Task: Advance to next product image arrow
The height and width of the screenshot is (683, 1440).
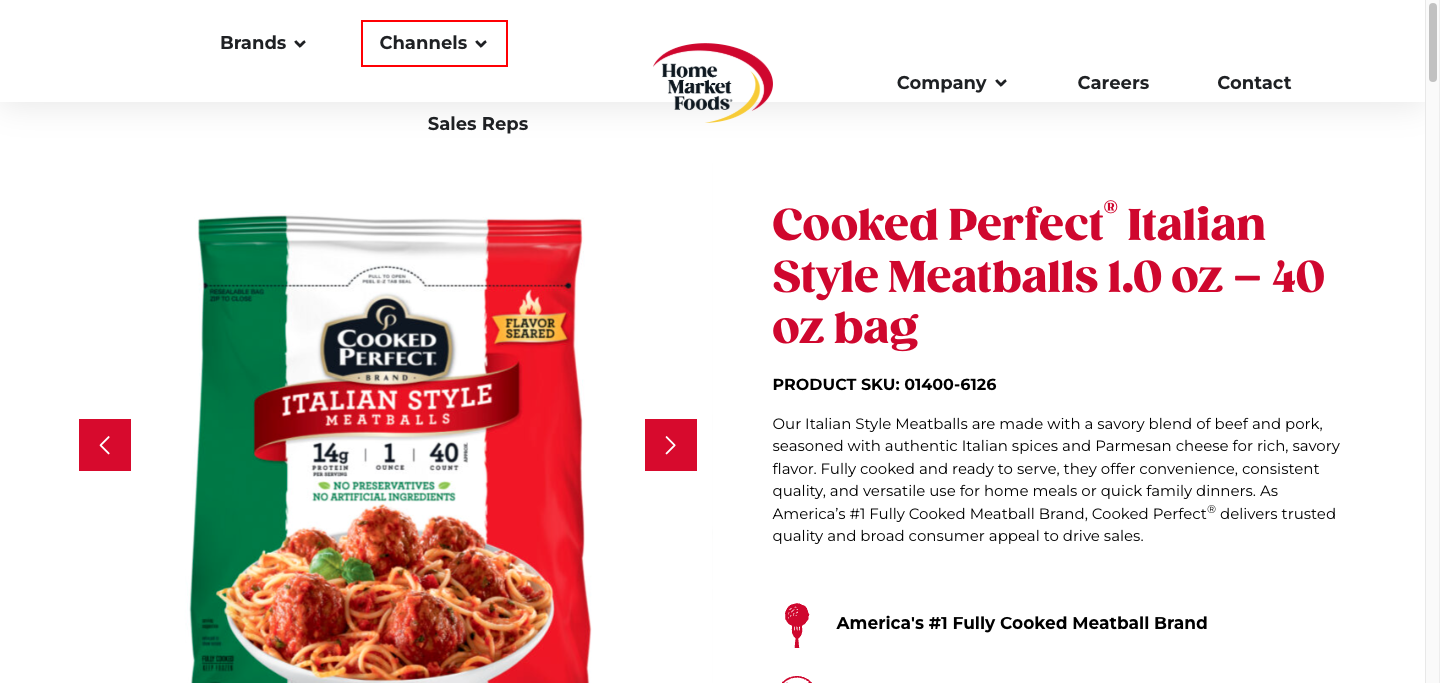Action: [x=671, y=445]
